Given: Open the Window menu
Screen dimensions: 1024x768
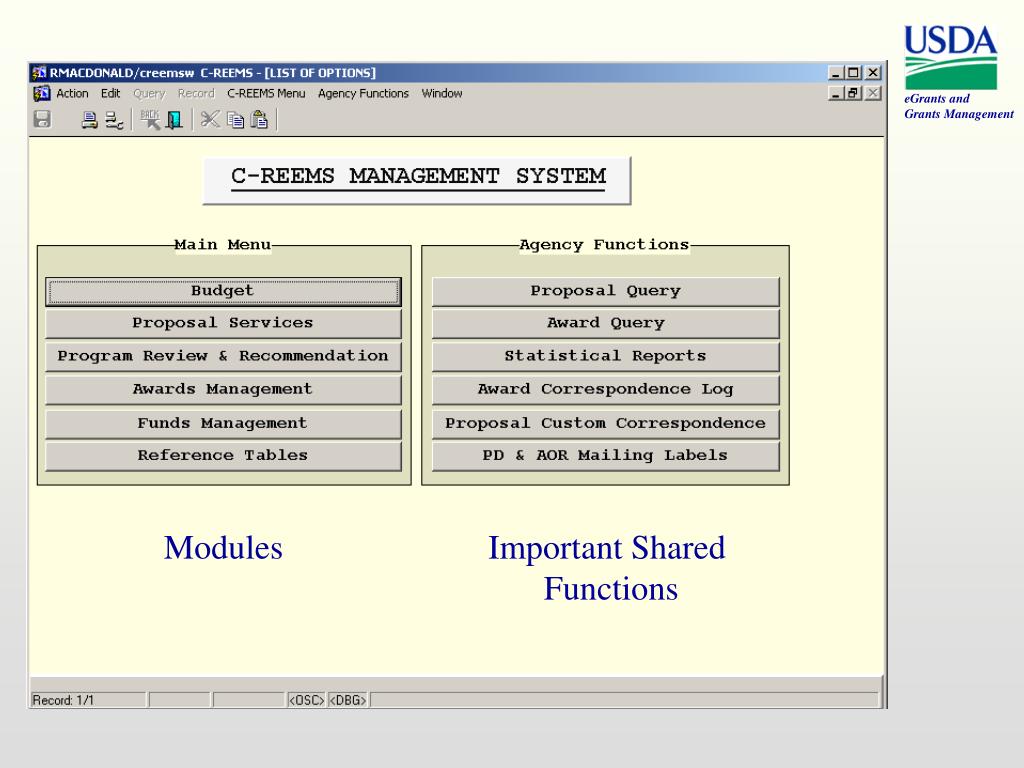Looking at the screenshot, I should tap(441, 93).
